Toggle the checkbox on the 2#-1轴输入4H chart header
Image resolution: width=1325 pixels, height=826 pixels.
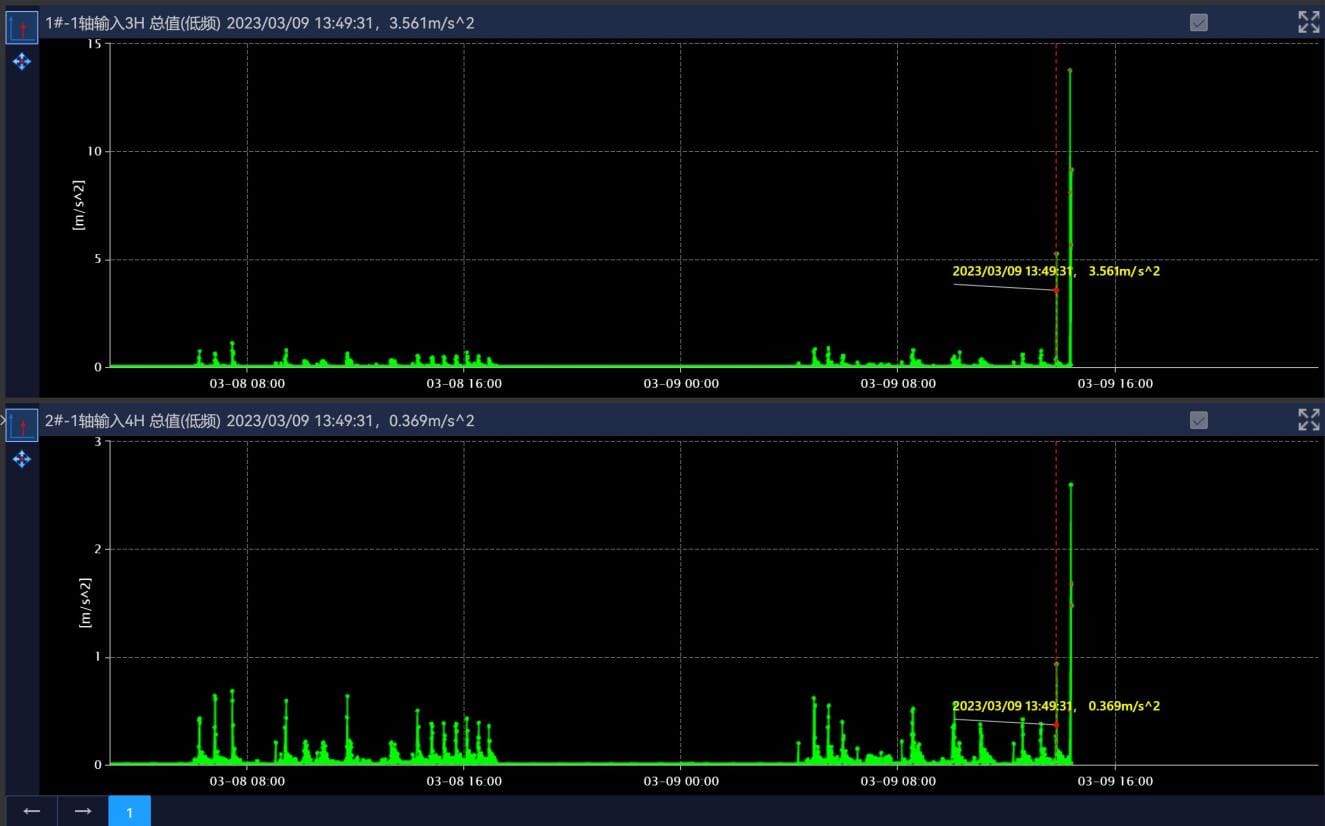click(1199, 420)
